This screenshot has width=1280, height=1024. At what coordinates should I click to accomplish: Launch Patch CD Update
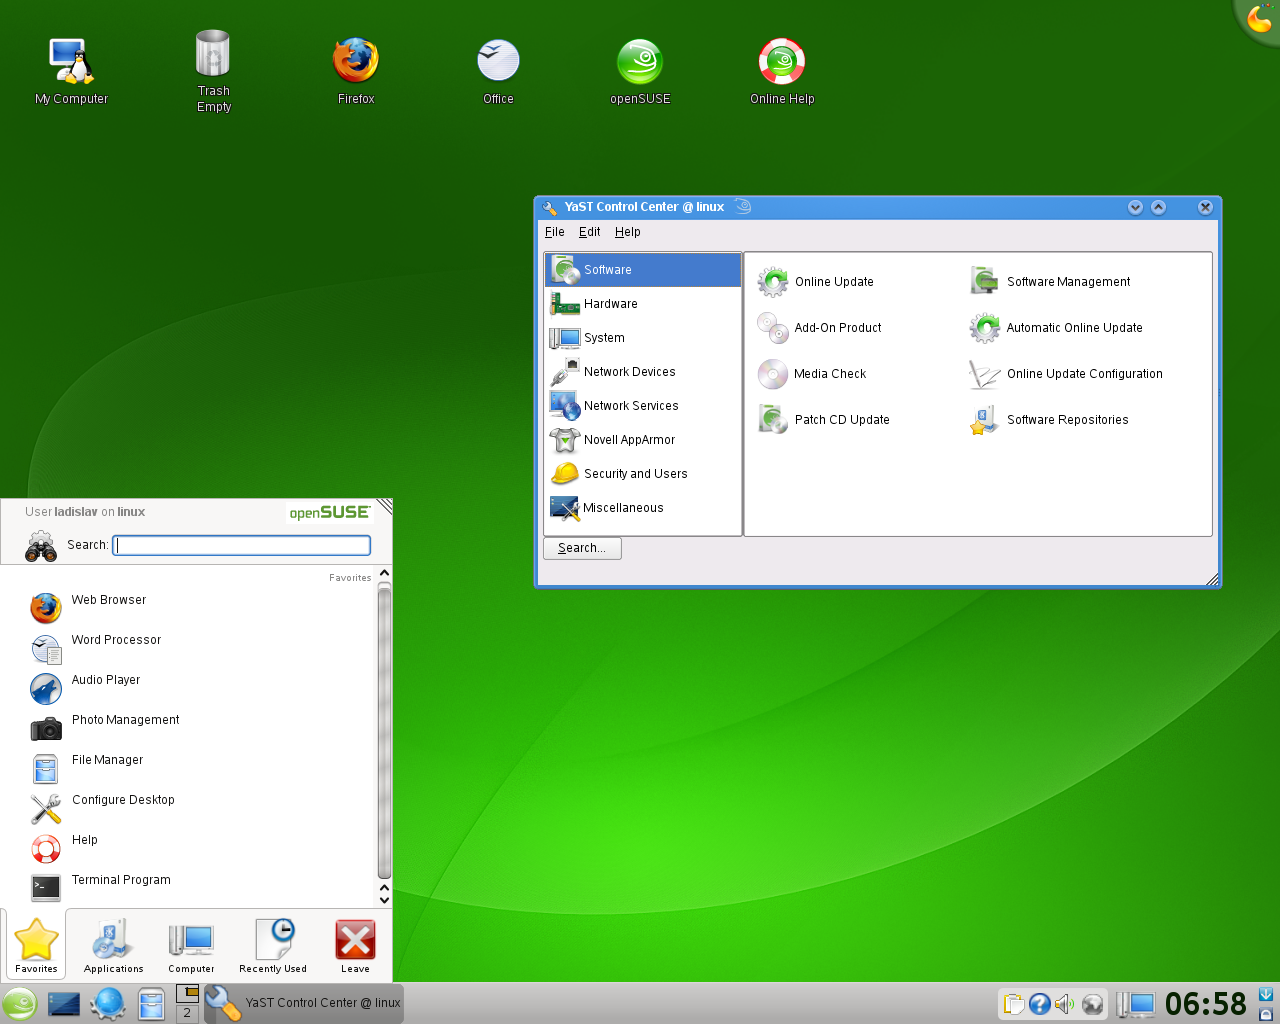[823, 420]
